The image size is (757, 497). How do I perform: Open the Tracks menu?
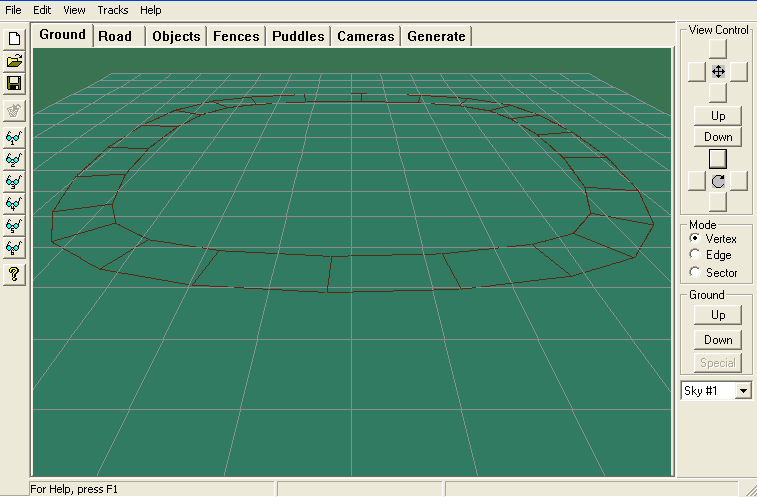point(112,10)
